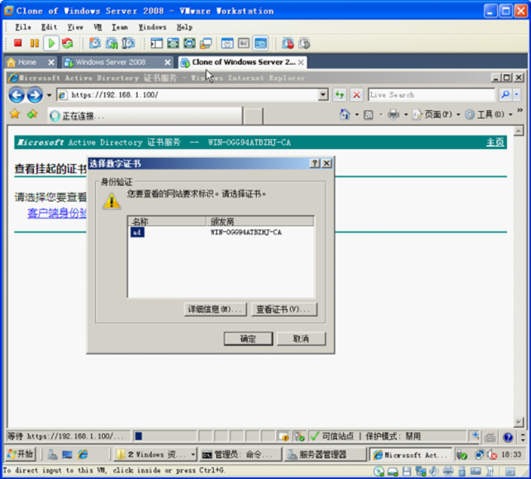This screenshot has height=479, width=531.
Task: Click the 颁发者 column header
Action: click(260, 222)
